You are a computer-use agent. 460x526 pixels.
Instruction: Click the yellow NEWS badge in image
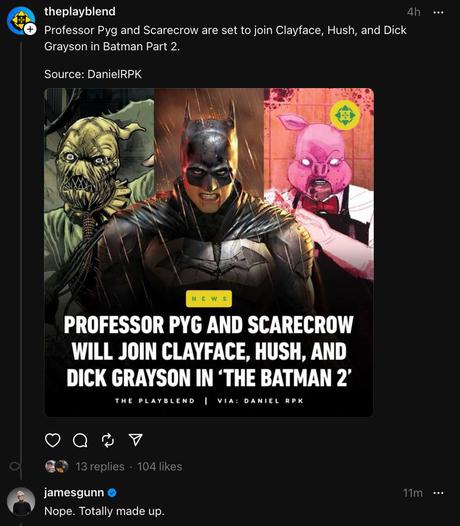pos(209,299)
